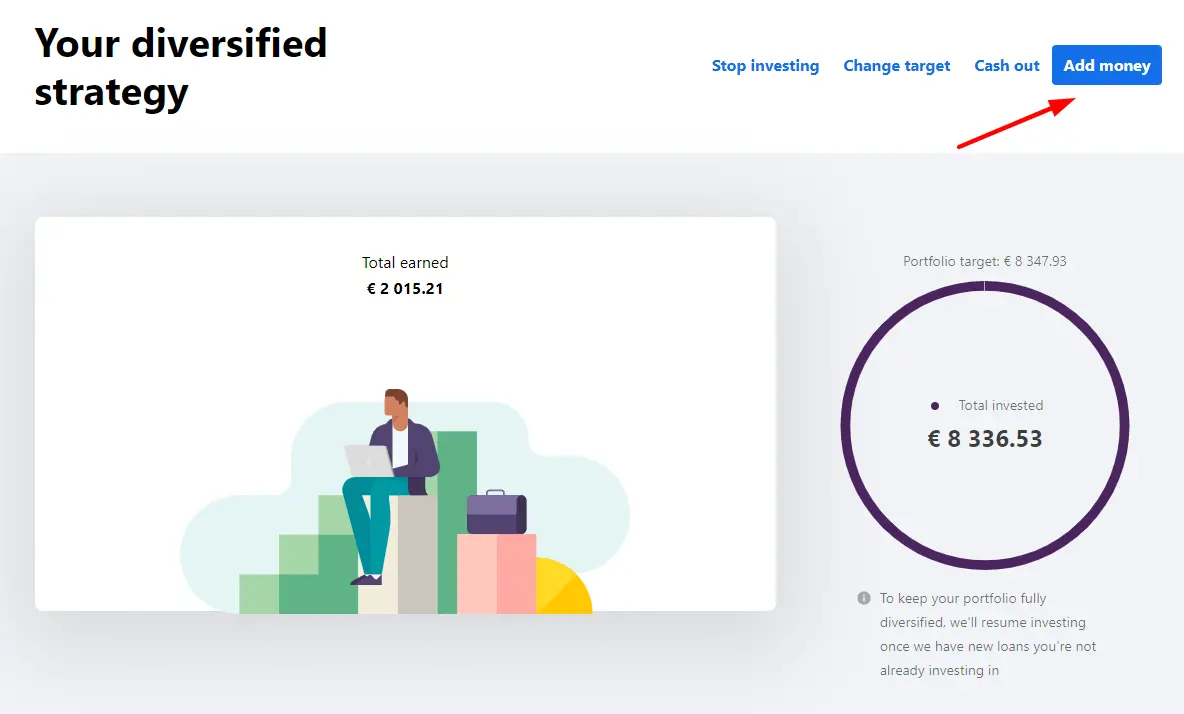Click the purple briefcase illustration
Image resolution: width=1184 pixels, height=714 pixels.
pyautogui.click(x=496, y=512)
